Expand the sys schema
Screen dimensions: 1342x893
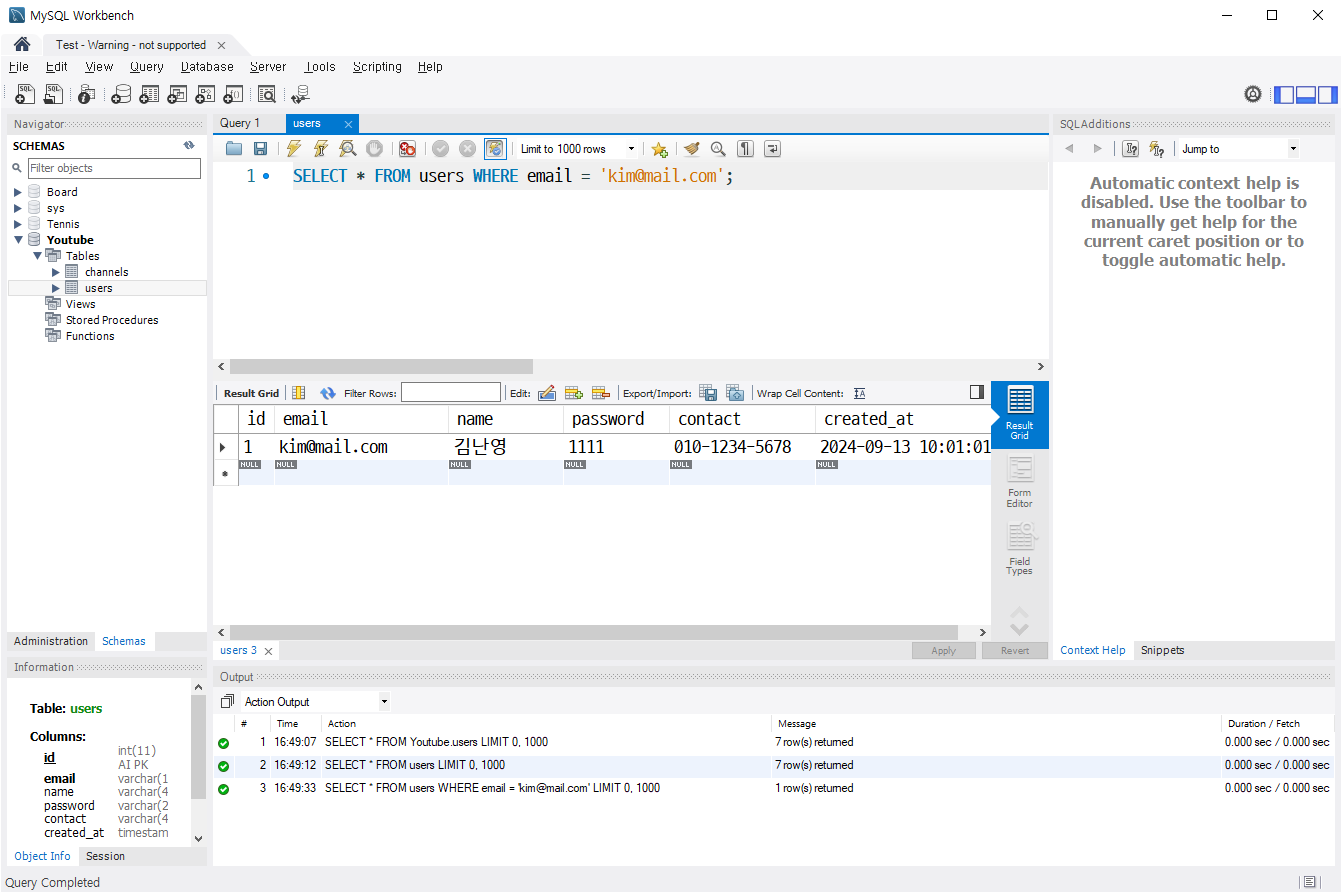pos(18,208)
